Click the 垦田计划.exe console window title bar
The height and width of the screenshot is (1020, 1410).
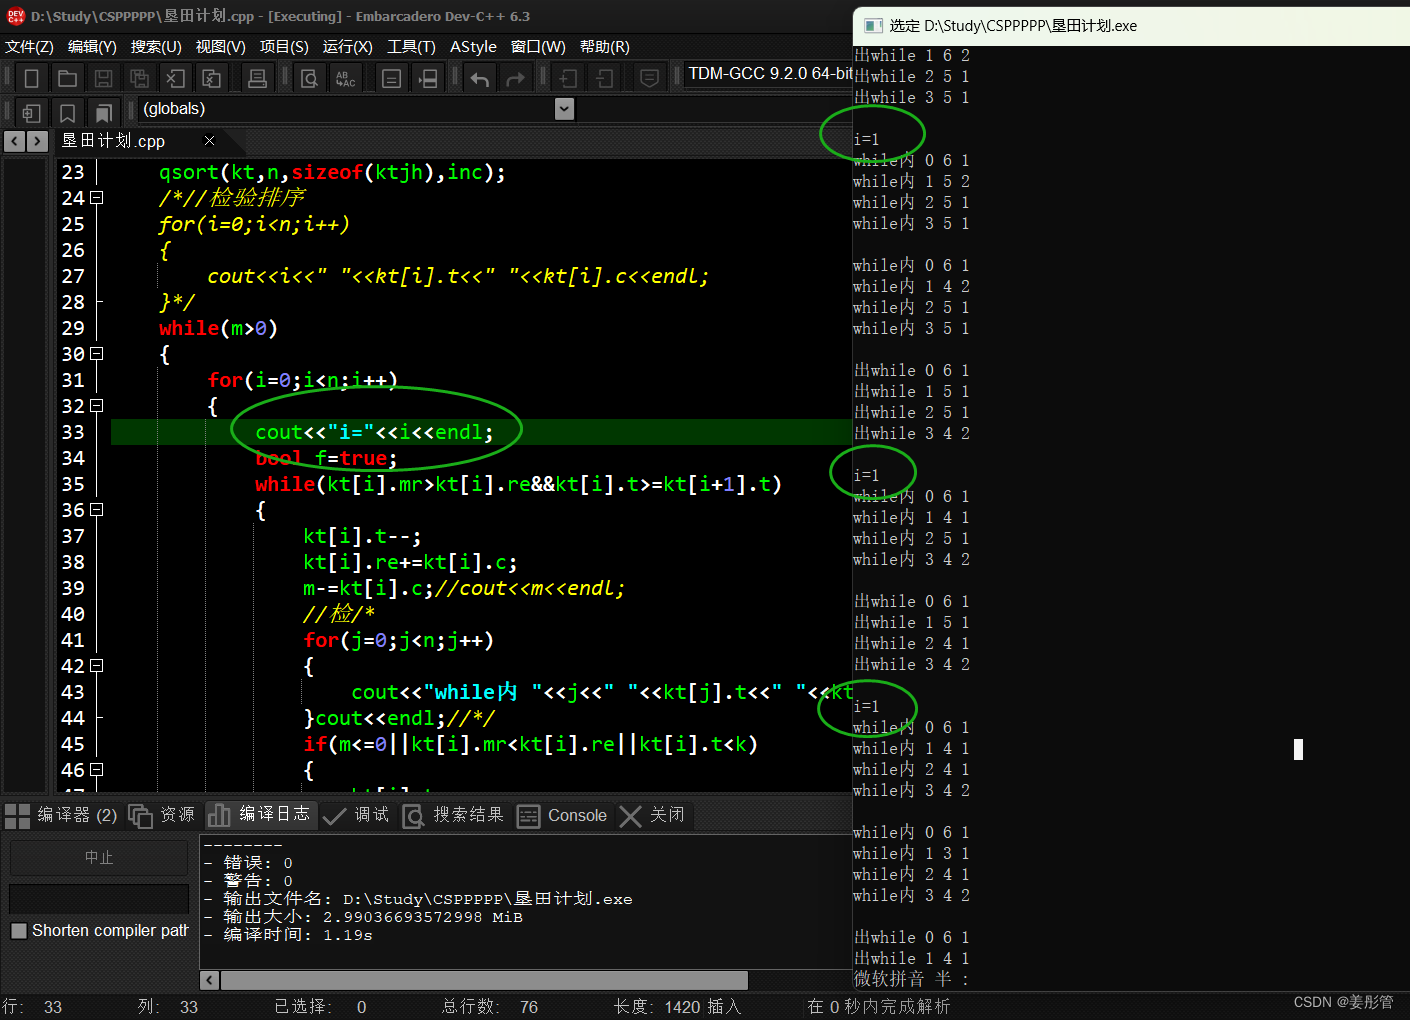point(1131,25)
